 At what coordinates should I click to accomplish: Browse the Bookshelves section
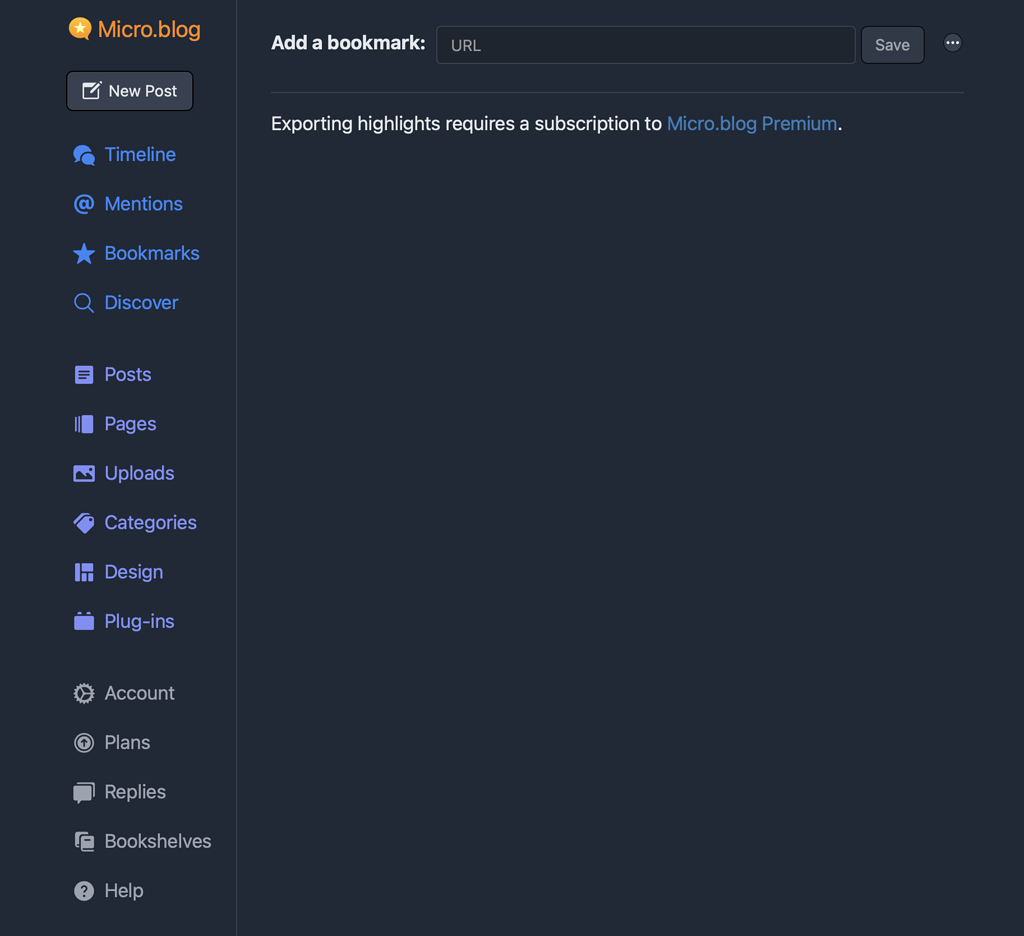click(156, 841)
